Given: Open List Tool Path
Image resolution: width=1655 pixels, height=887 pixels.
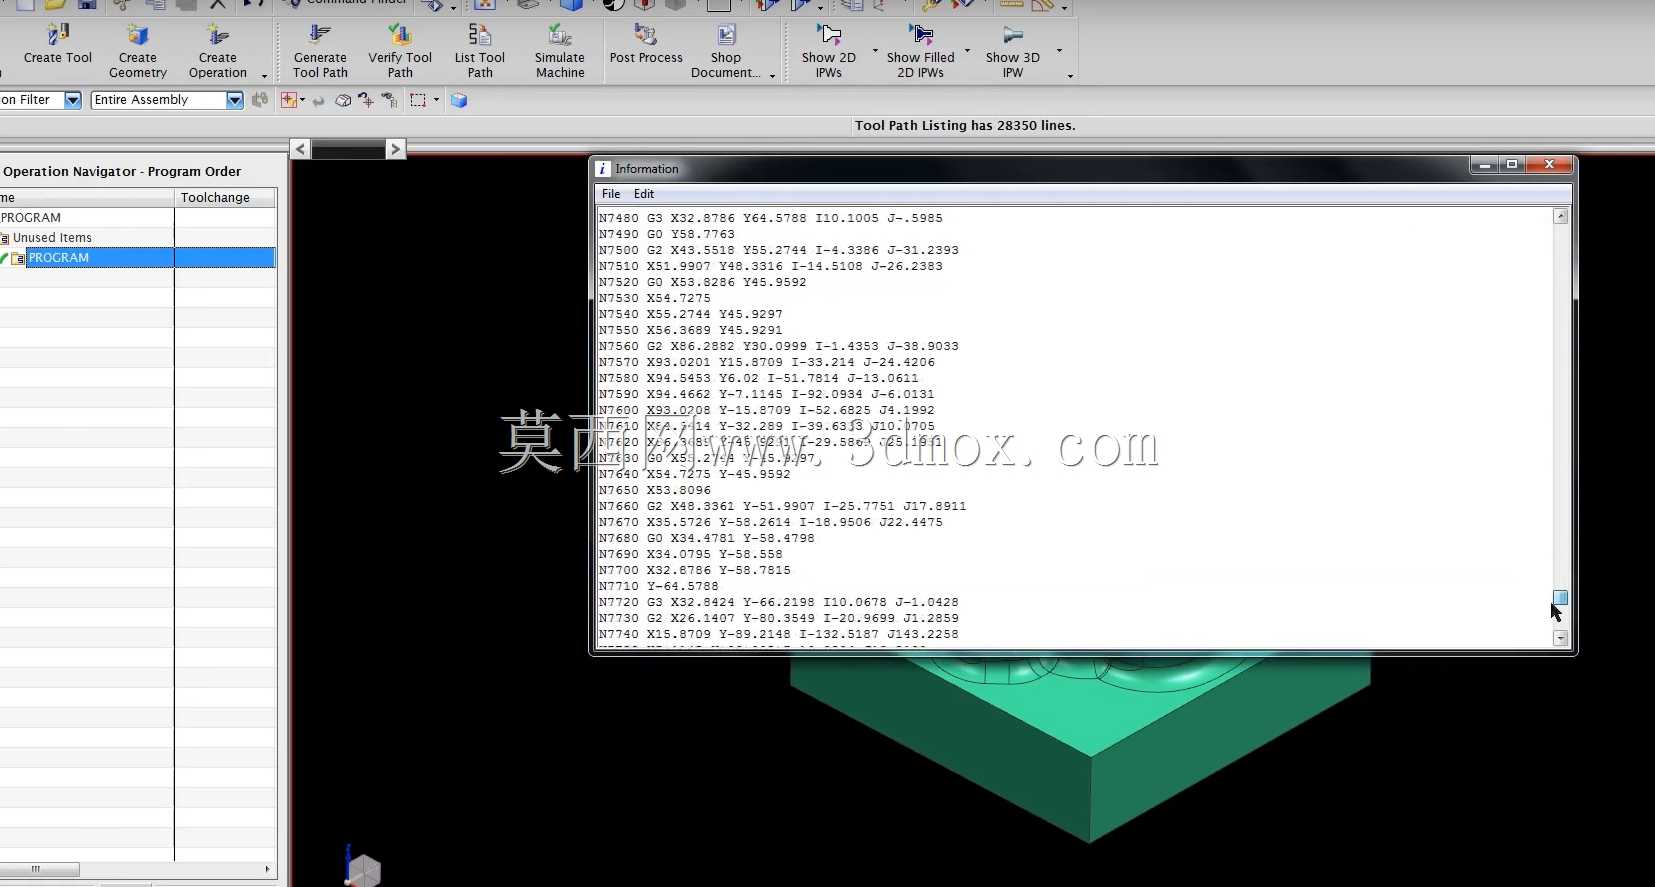Looking at the screenshot, I should 480,52.
